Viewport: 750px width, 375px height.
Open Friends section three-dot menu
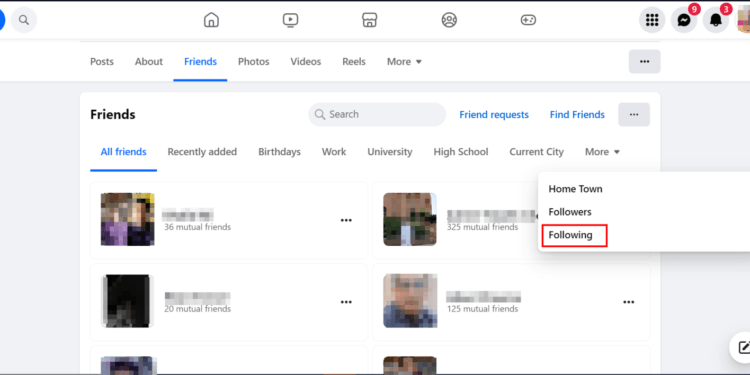tap(634, 115)
